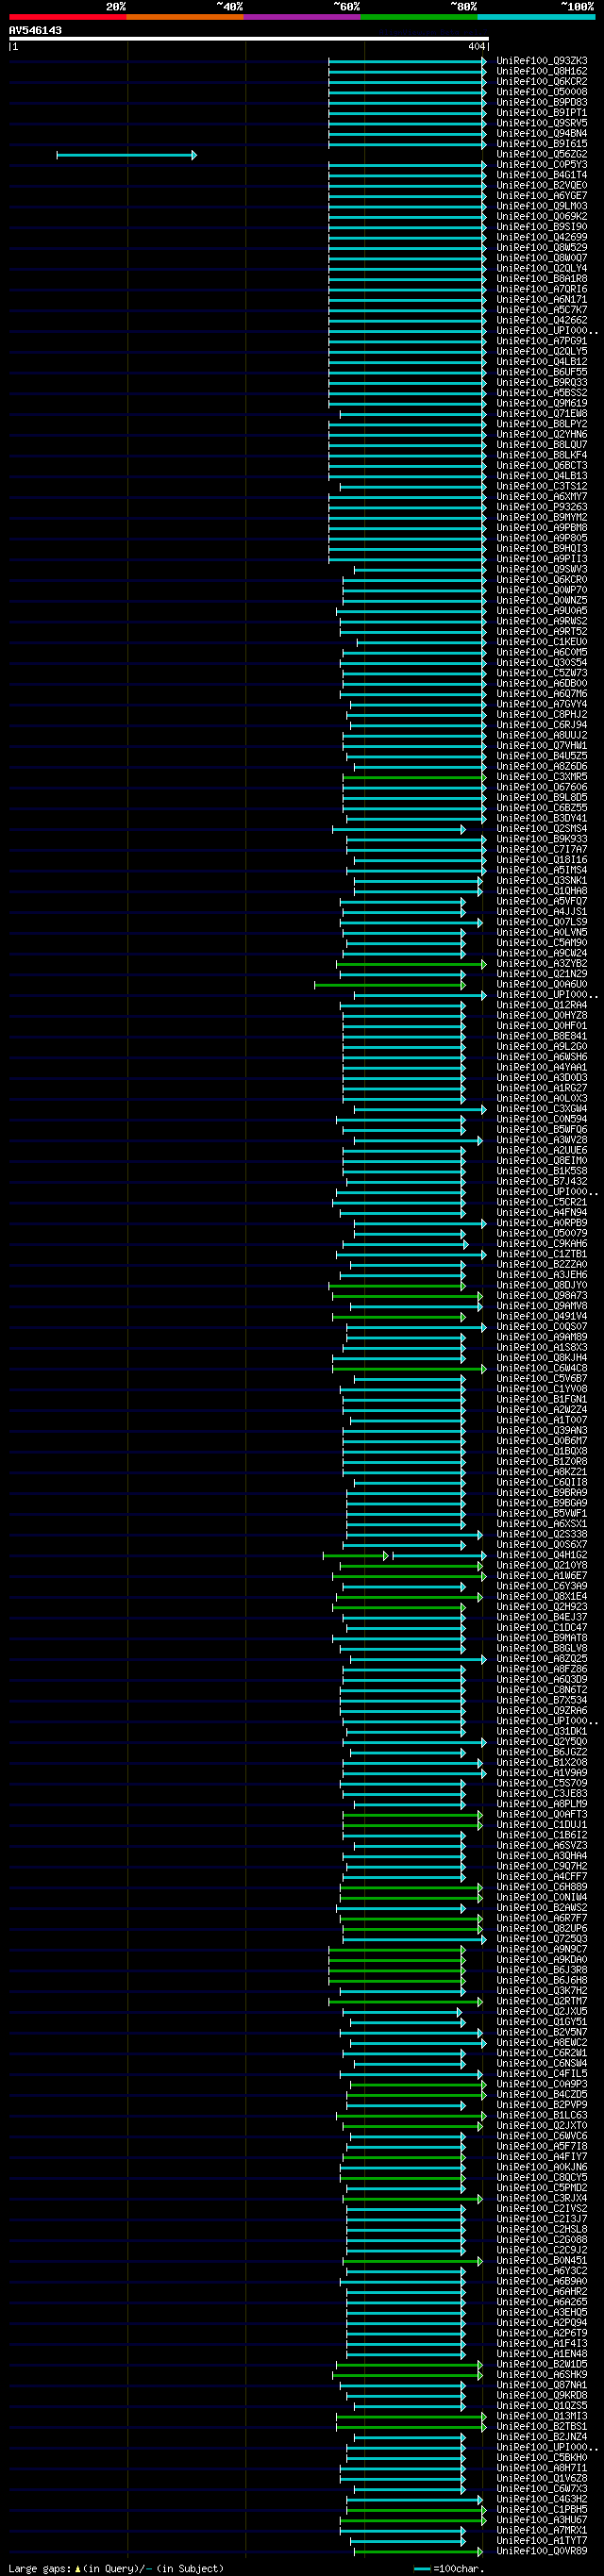Image resolution: width=604 pixels, height=2576 pixels.
Task: Click hit label UniRef100_Q2SMS4
Action: pos(542,829)
